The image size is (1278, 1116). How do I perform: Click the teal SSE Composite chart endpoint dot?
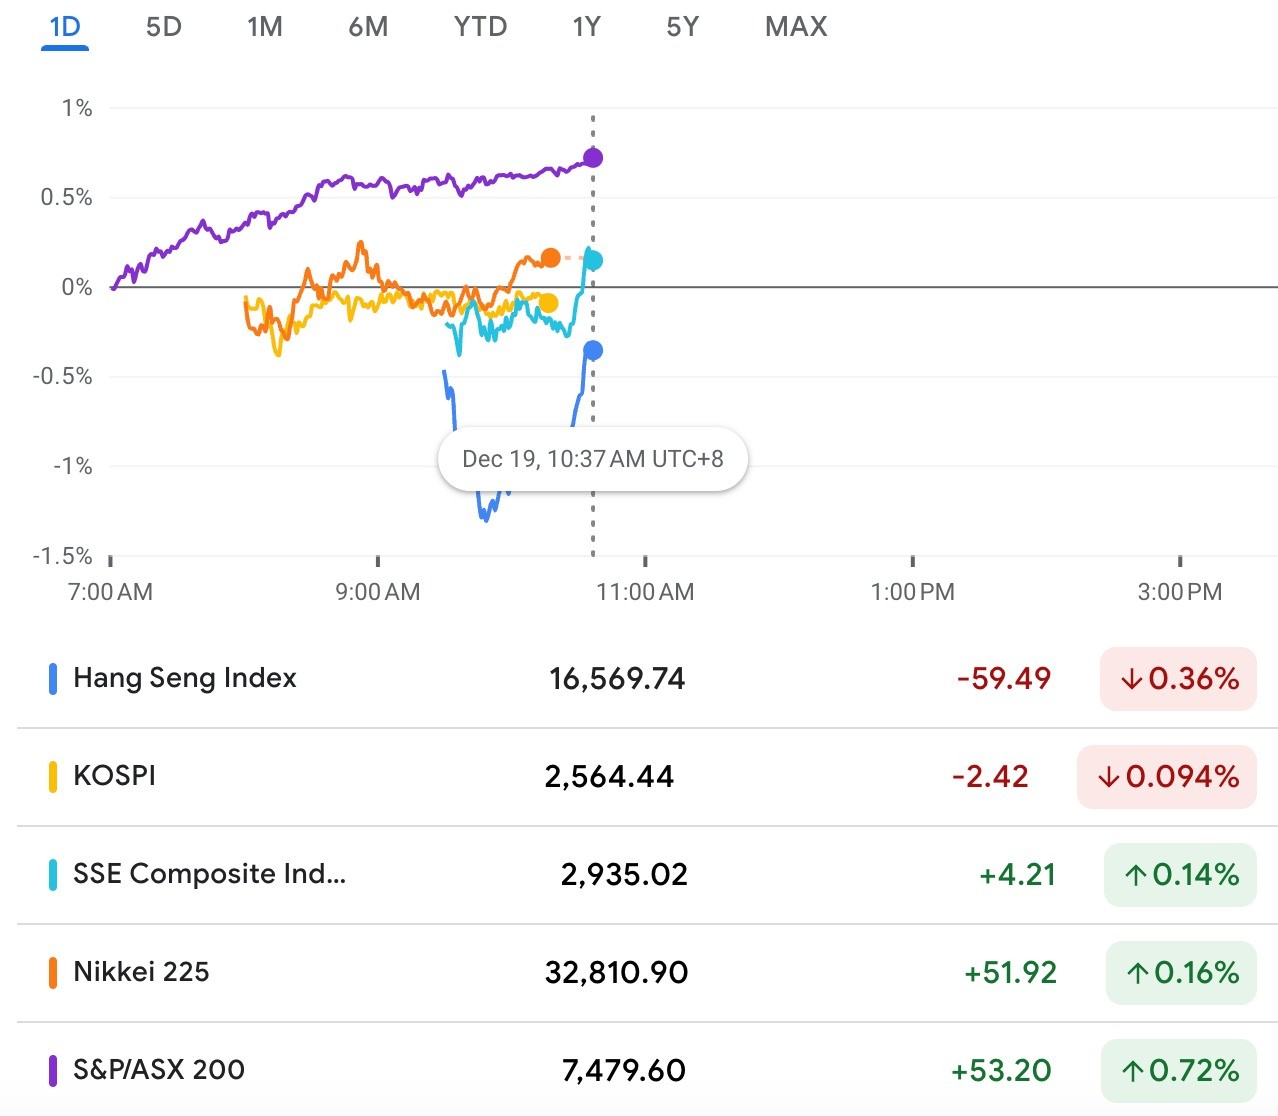click(593, 261)
